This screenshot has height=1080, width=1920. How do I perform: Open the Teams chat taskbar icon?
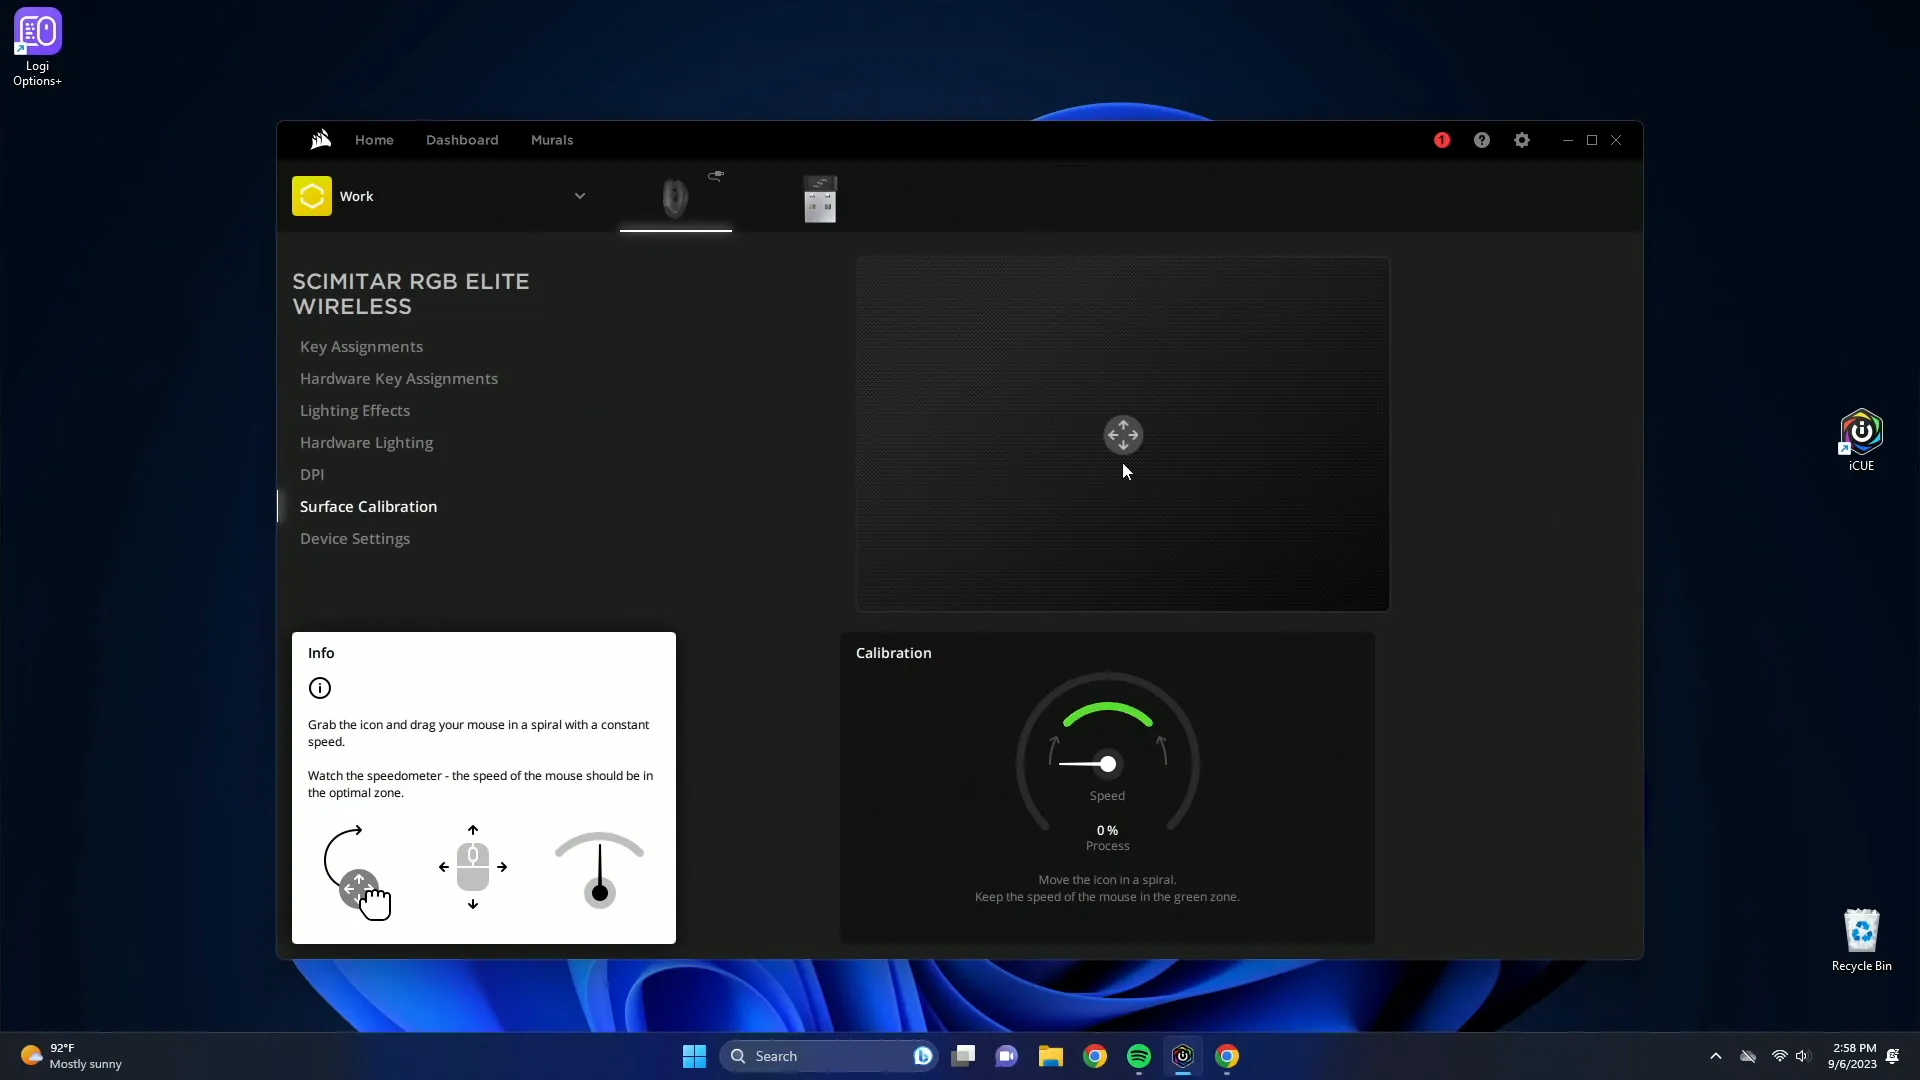click(x=1007, y=1056)
